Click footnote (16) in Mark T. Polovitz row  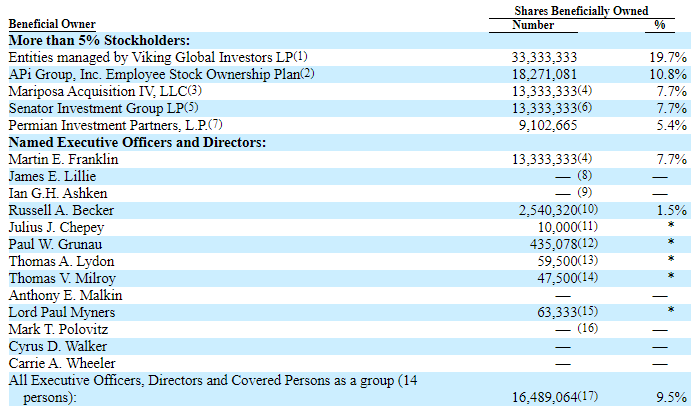point(588,328)
